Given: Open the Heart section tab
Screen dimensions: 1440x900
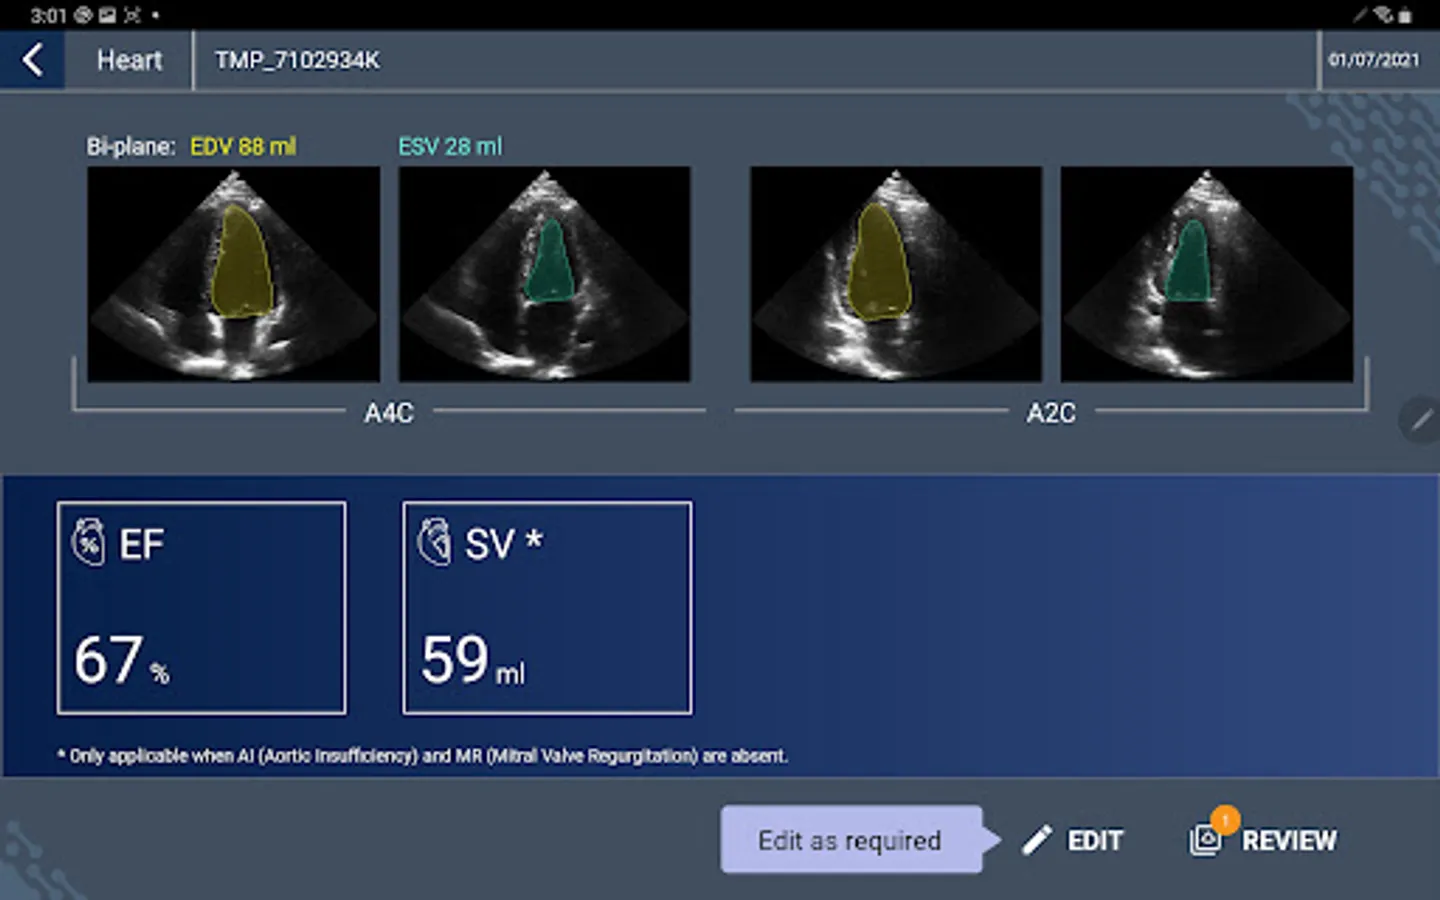Looking at the screenshot, I should (129, 60).
